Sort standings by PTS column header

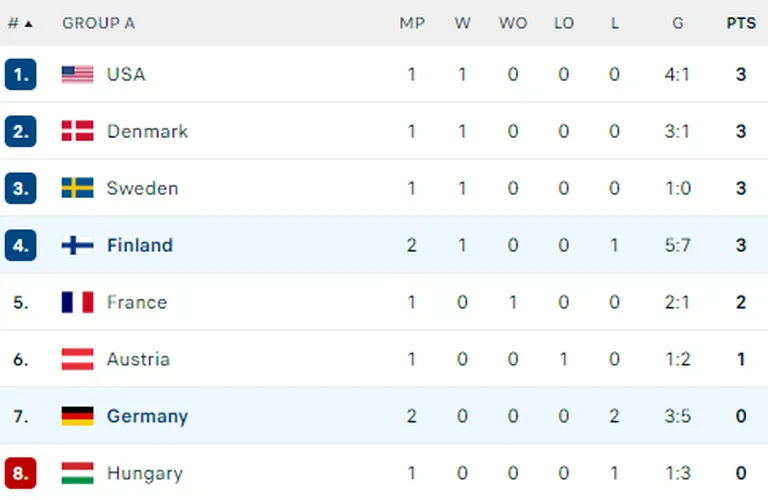(x=741, y=23)
